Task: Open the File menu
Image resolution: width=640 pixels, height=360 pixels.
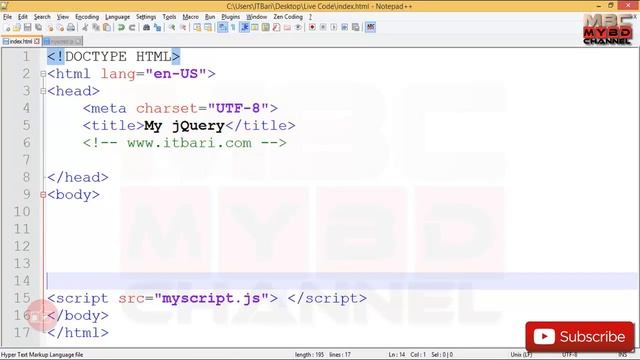Action: (x=7, y=17)
